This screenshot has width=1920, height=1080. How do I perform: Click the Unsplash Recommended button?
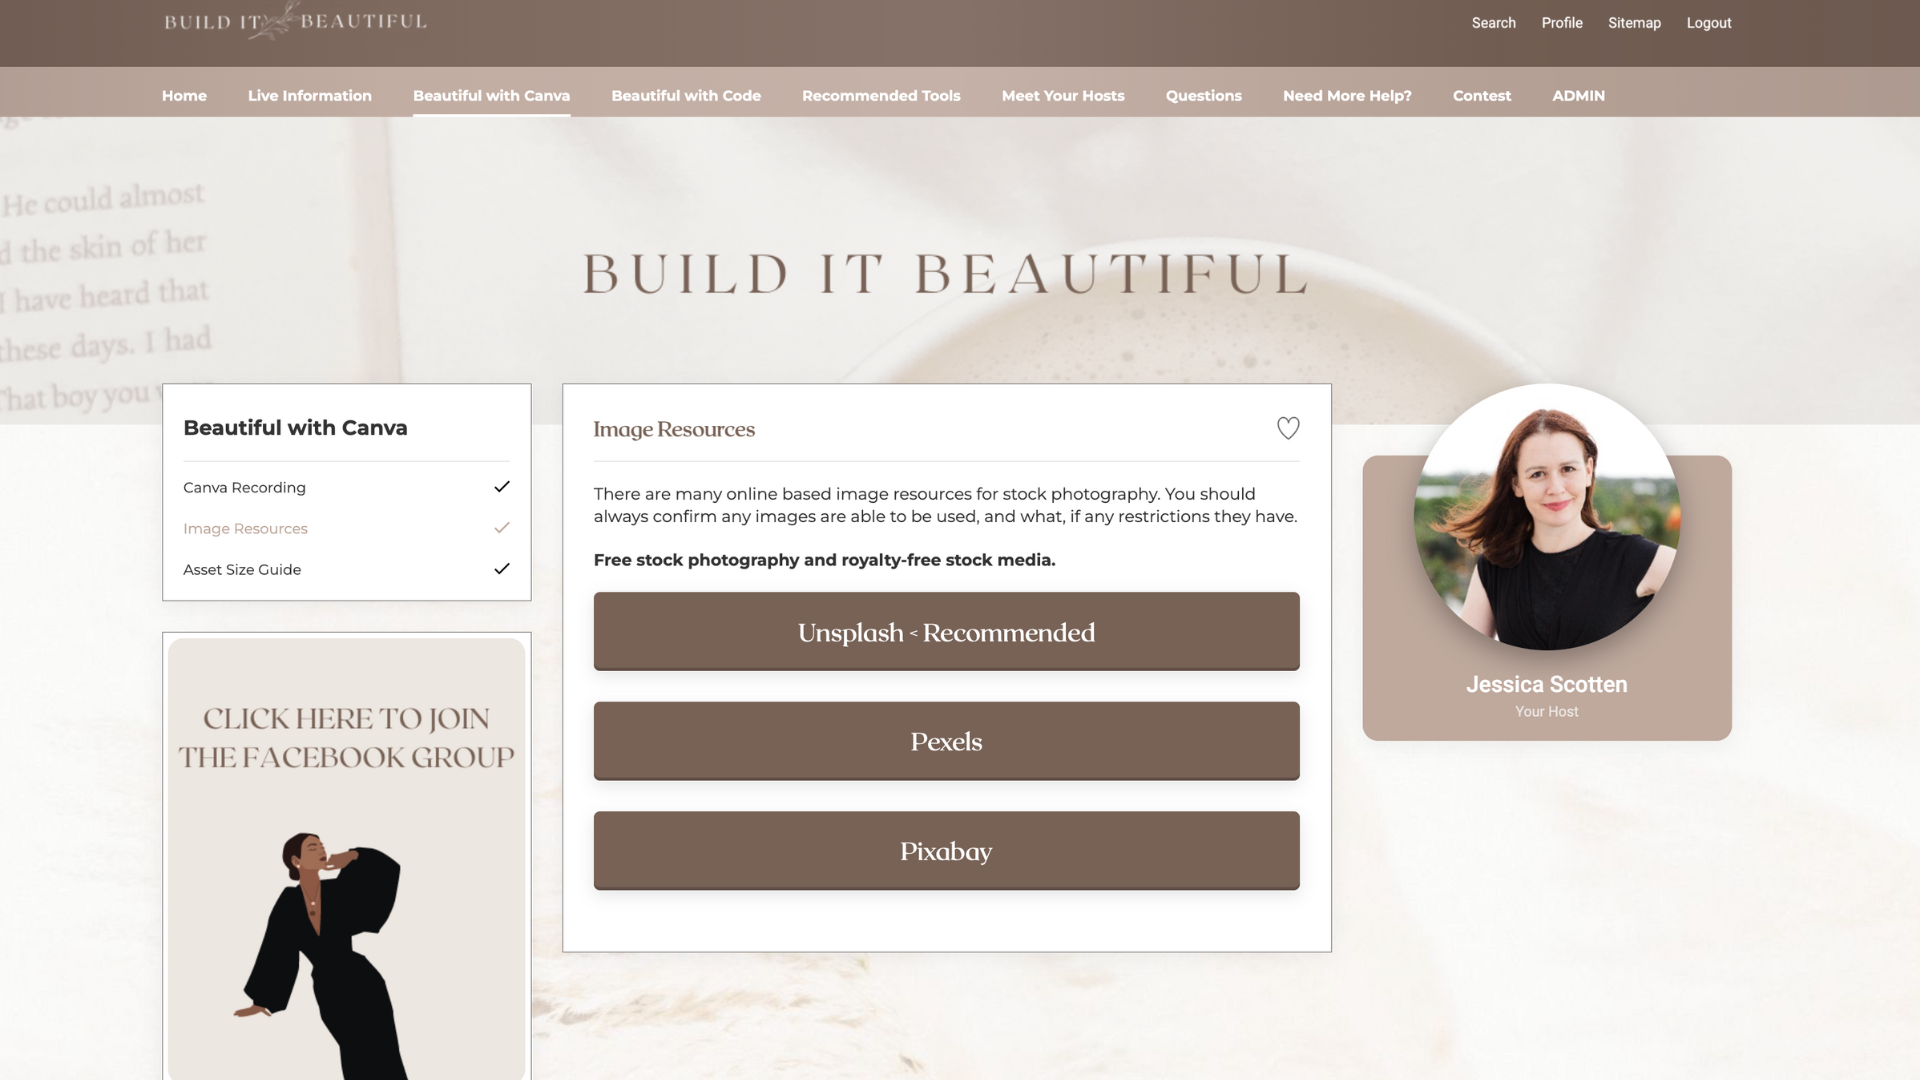(946, 631)
